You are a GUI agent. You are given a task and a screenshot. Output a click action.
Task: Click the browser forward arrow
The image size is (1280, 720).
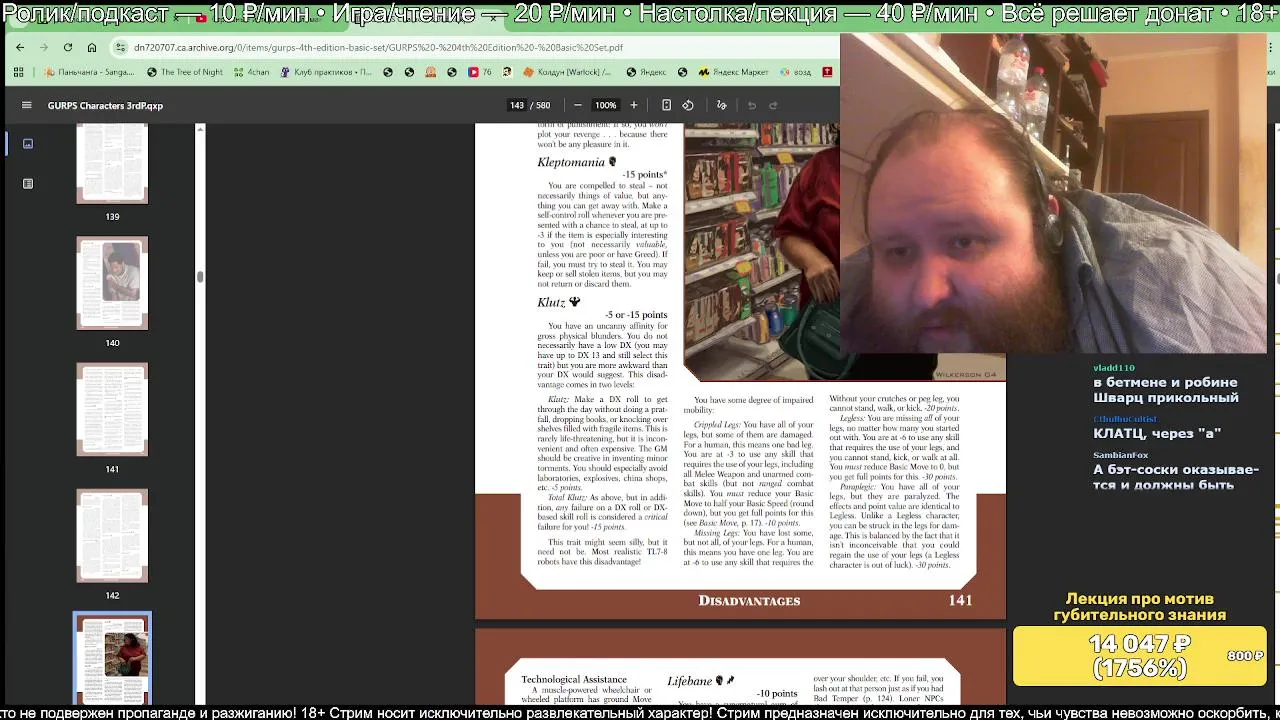[x=44, y=47]
